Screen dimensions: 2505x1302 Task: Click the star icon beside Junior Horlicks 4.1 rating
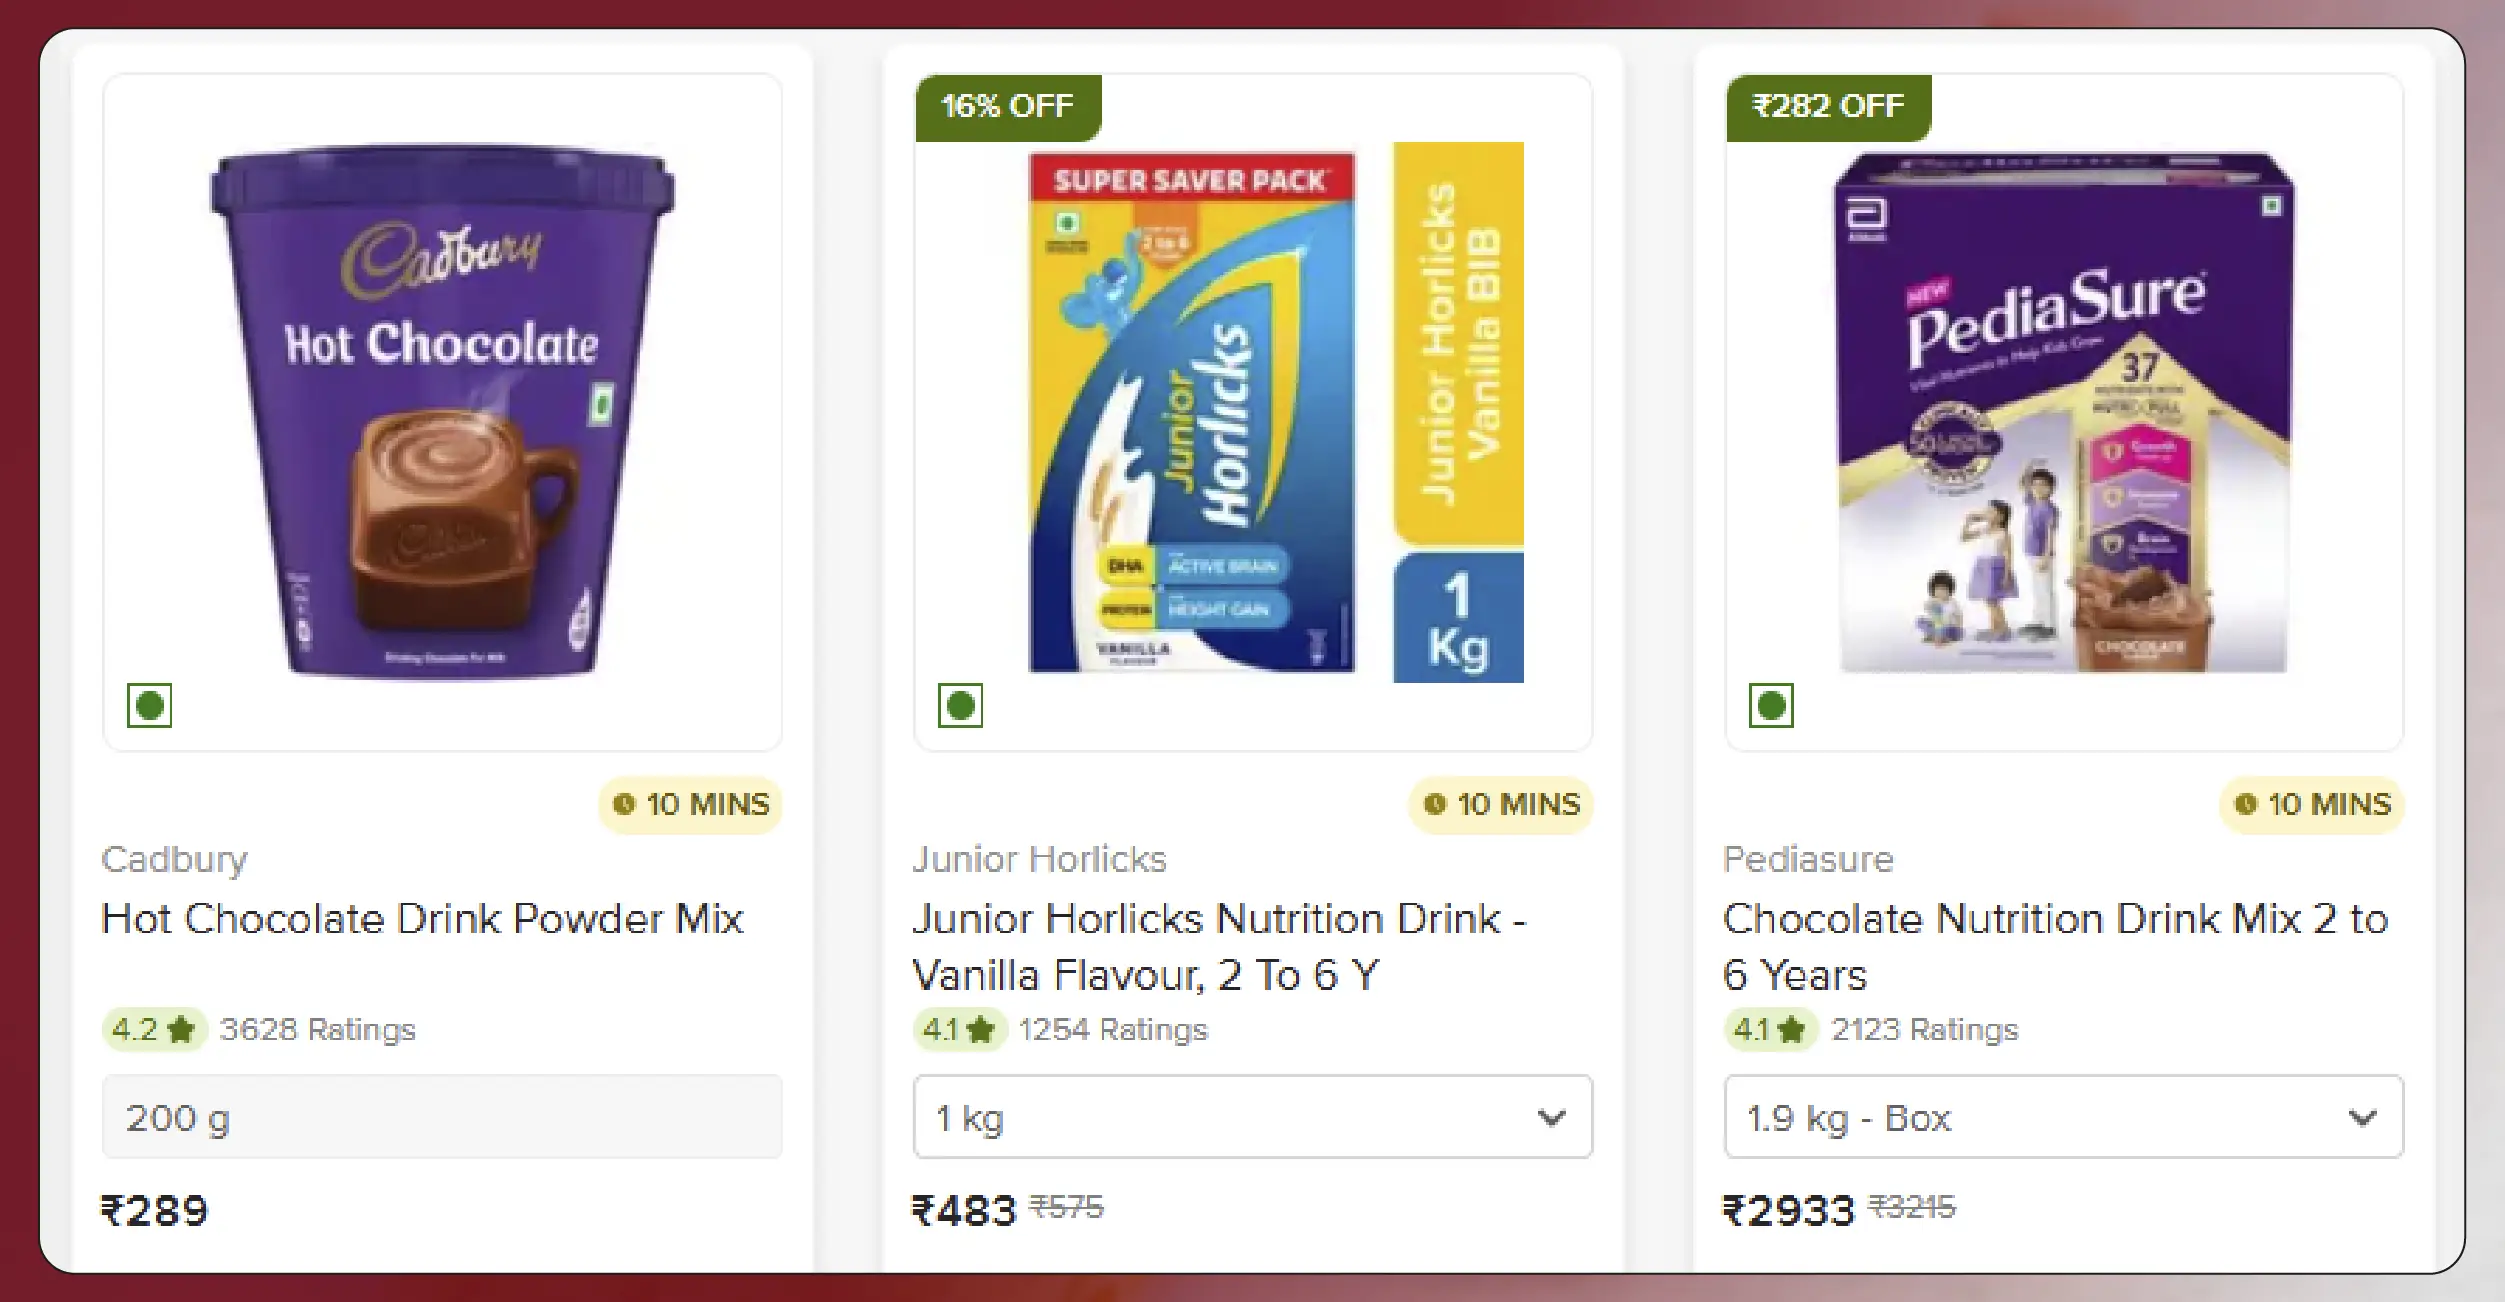pos(981,1029)
